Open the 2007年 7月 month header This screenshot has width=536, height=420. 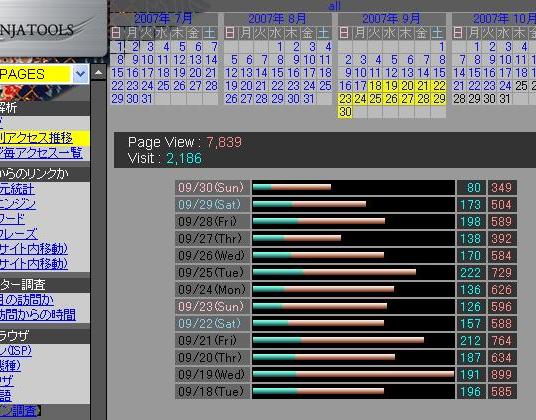pos(163,18)
